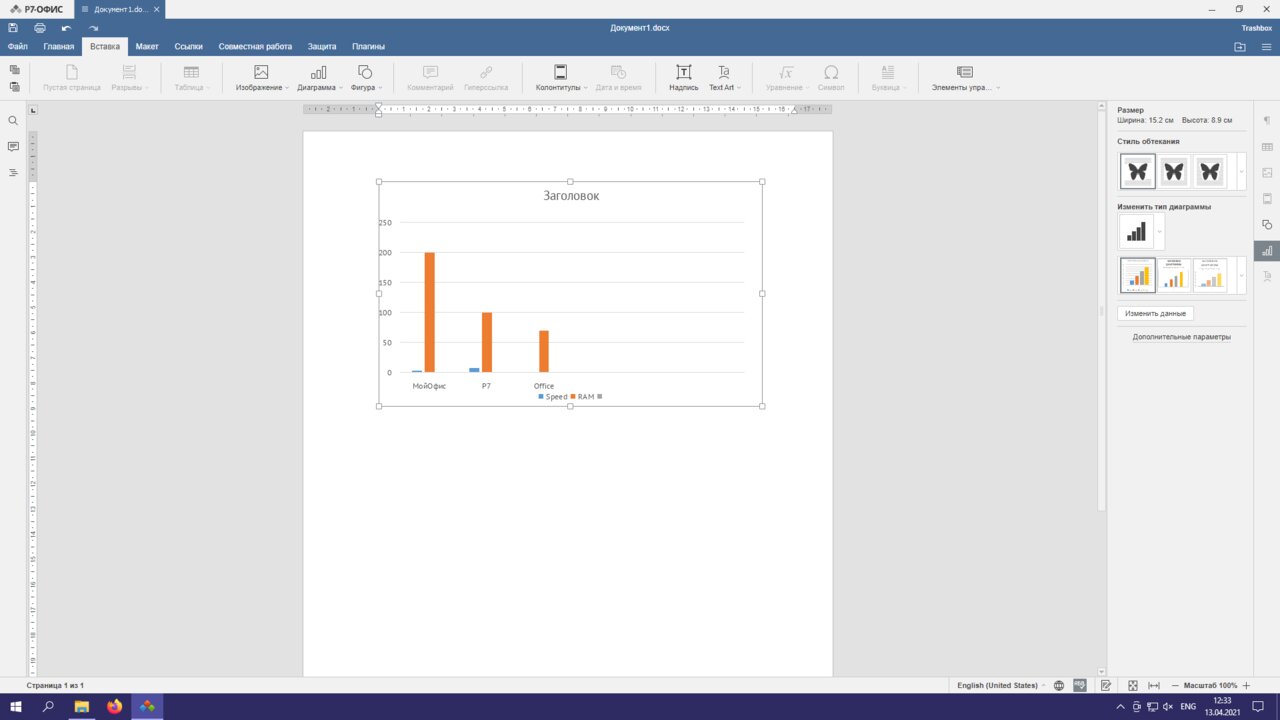This screenshot has width=1280, height=720.
Task: Open the comments panel in left sidebar
Action: (x=13, y=147)
